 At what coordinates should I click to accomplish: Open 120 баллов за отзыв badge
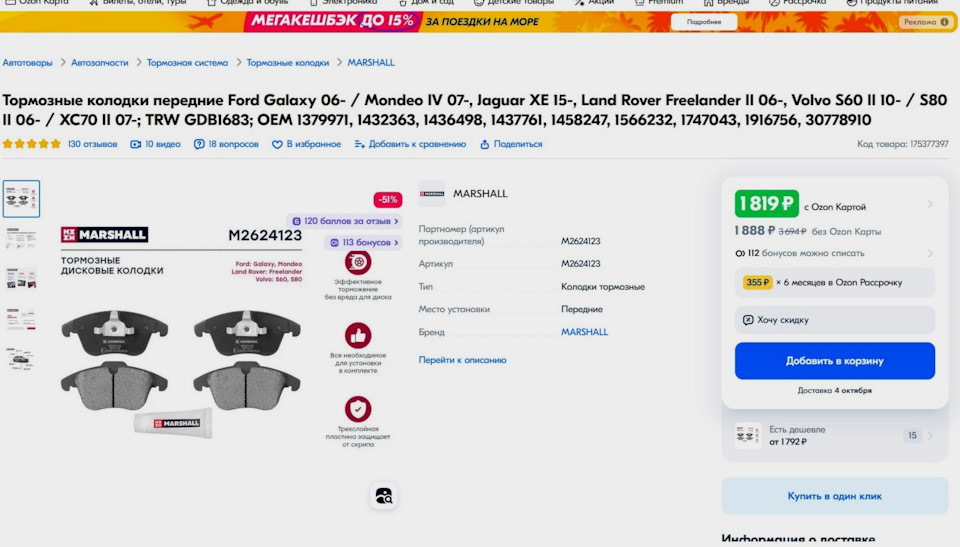[345, 221]
